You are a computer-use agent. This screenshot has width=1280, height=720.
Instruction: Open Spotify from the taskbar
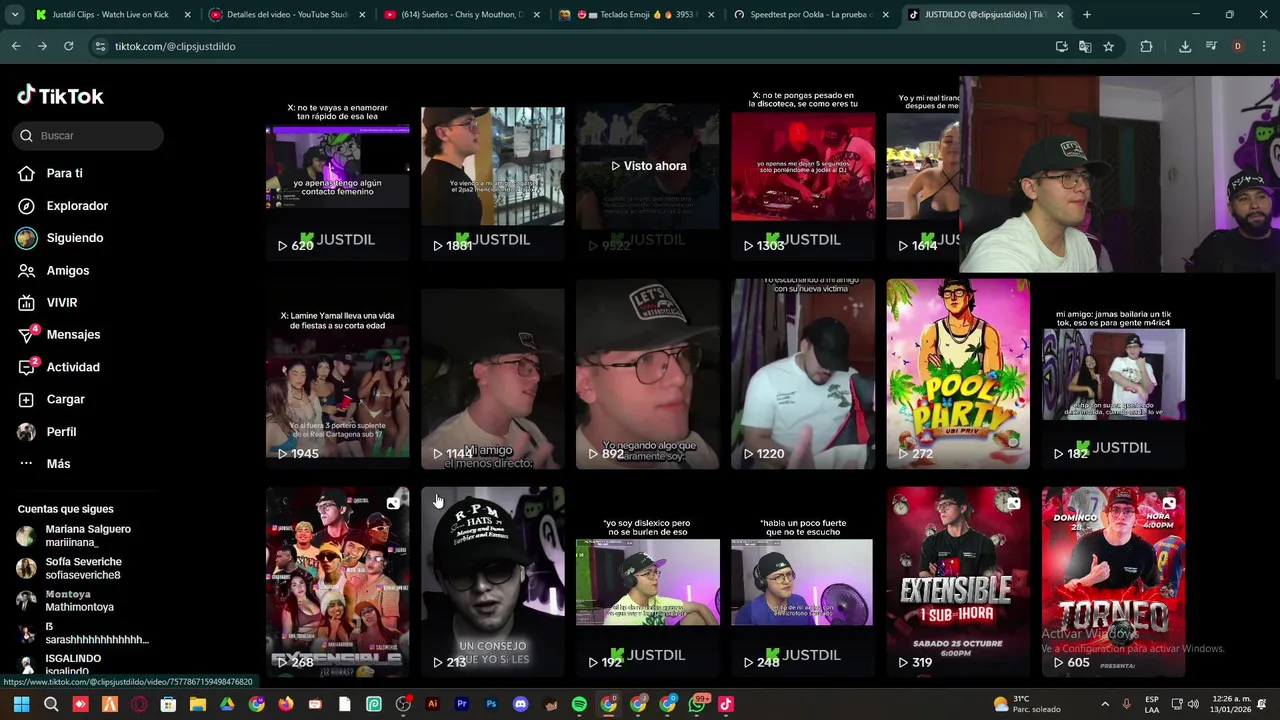[579, 704]
